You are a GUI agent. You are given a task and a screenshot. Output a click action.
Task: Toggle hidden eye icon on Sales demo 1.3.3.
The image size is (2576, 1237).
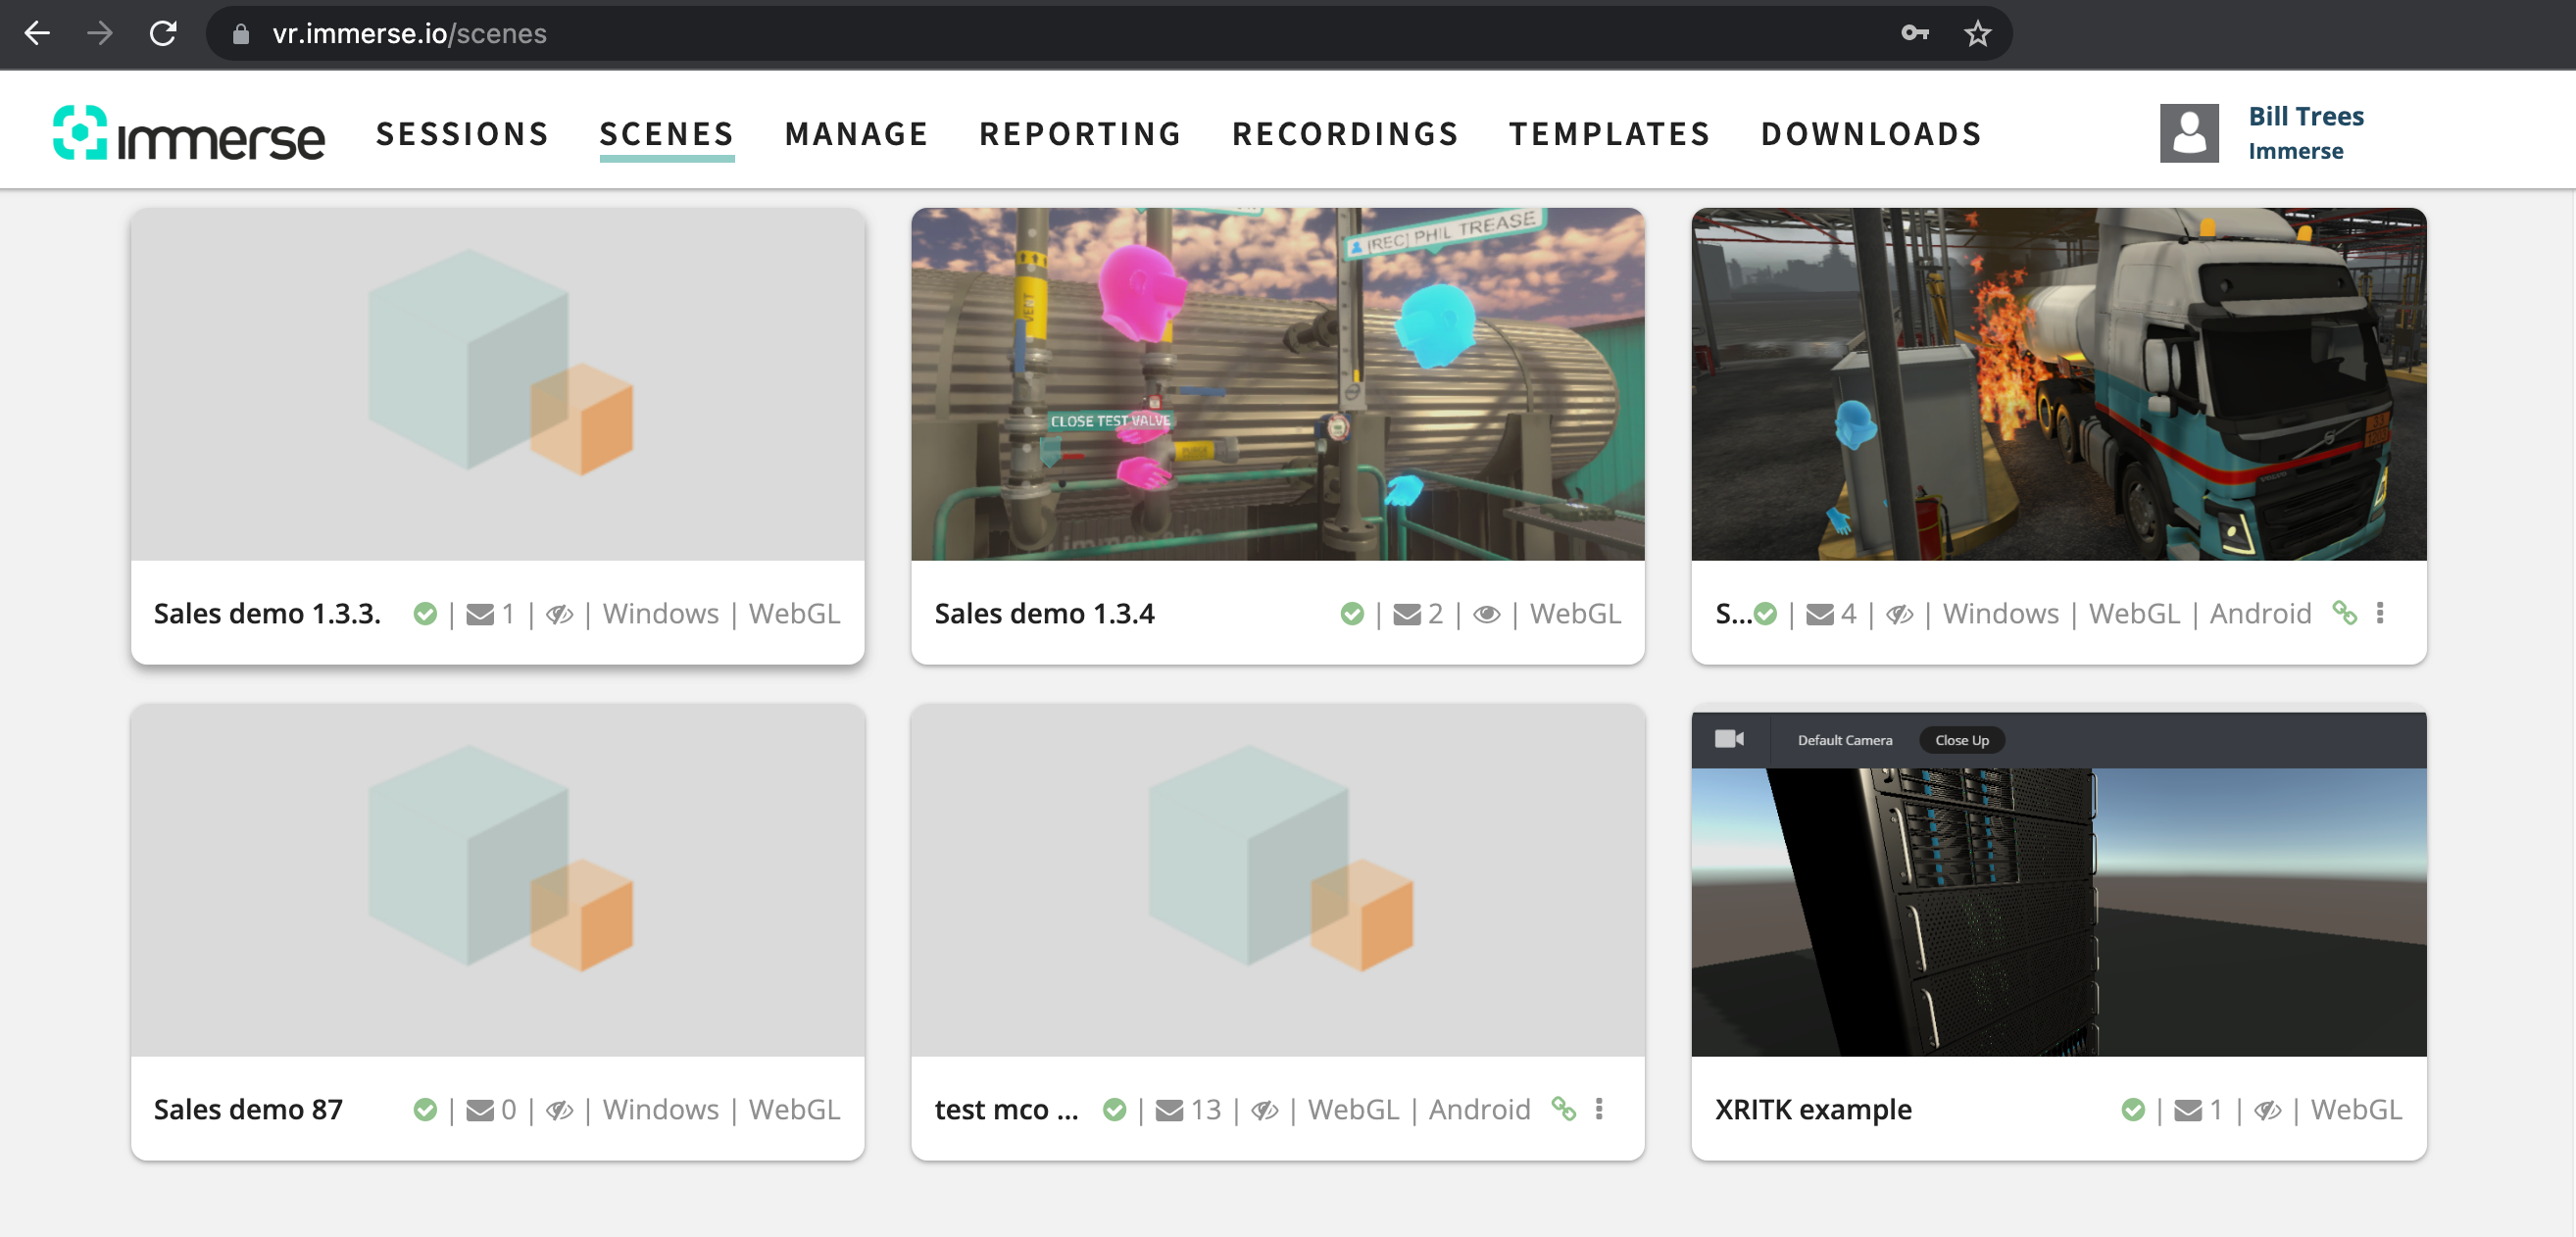559,614
